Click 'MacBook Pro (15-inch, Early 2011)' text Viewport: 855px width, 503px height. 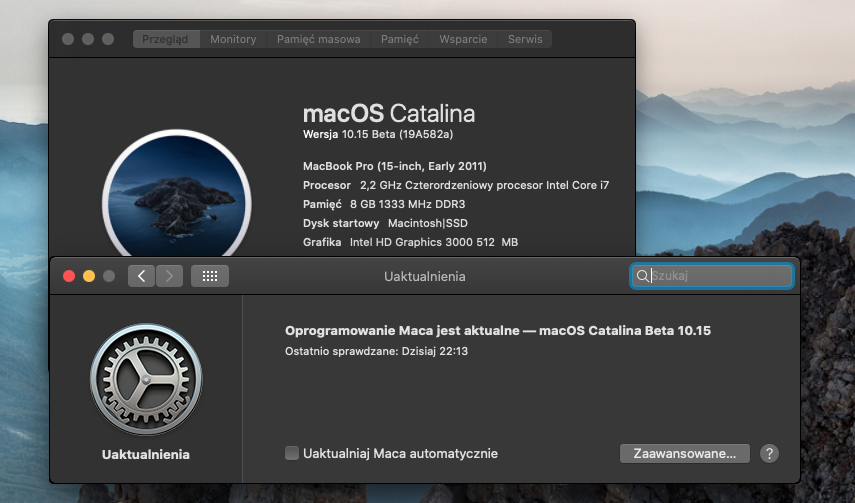tap(395, 166)
